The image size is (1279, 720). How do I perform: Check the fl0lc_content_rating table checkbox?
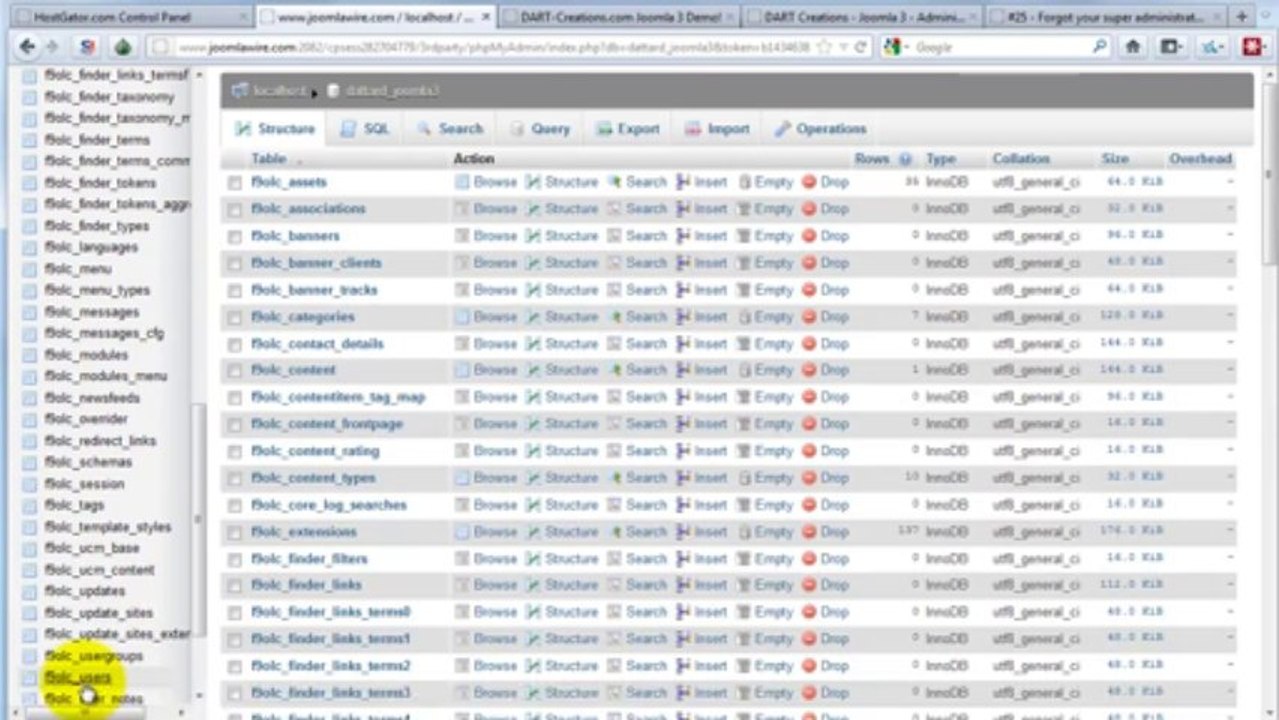(x=235, y=452)
